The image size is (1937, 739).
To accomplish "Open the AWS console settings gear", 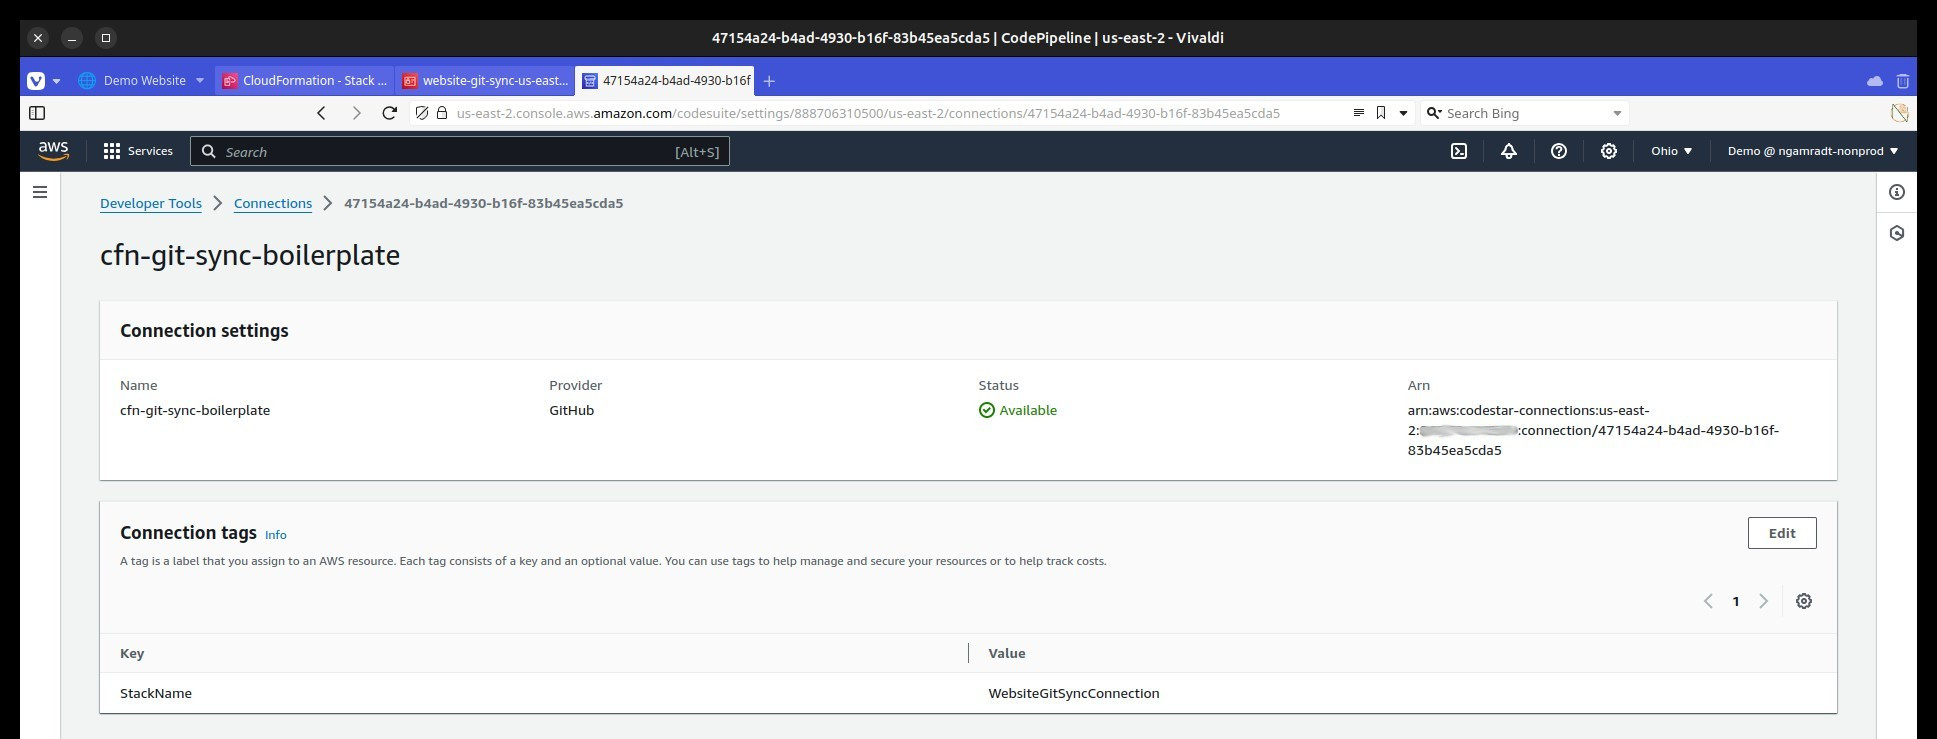I will 1609,151.
